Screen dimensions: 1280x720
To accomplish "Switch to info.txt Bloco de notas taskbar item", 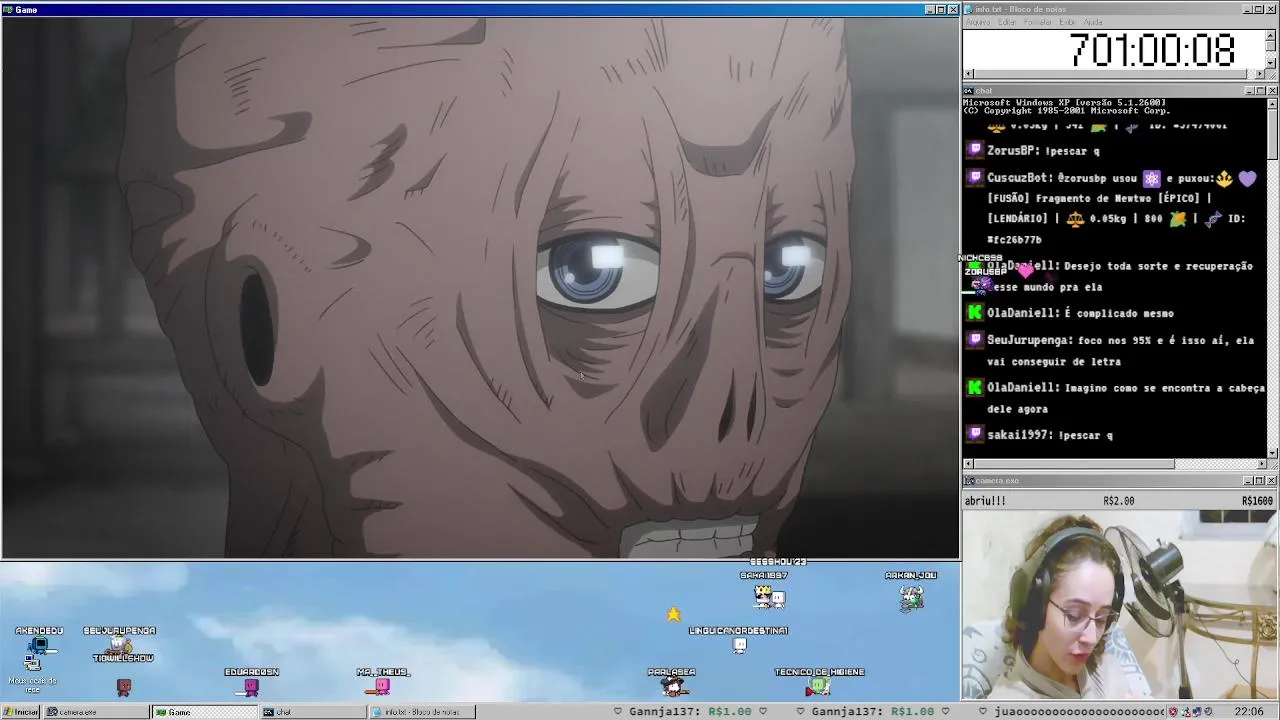I will [x=422, y=712].
